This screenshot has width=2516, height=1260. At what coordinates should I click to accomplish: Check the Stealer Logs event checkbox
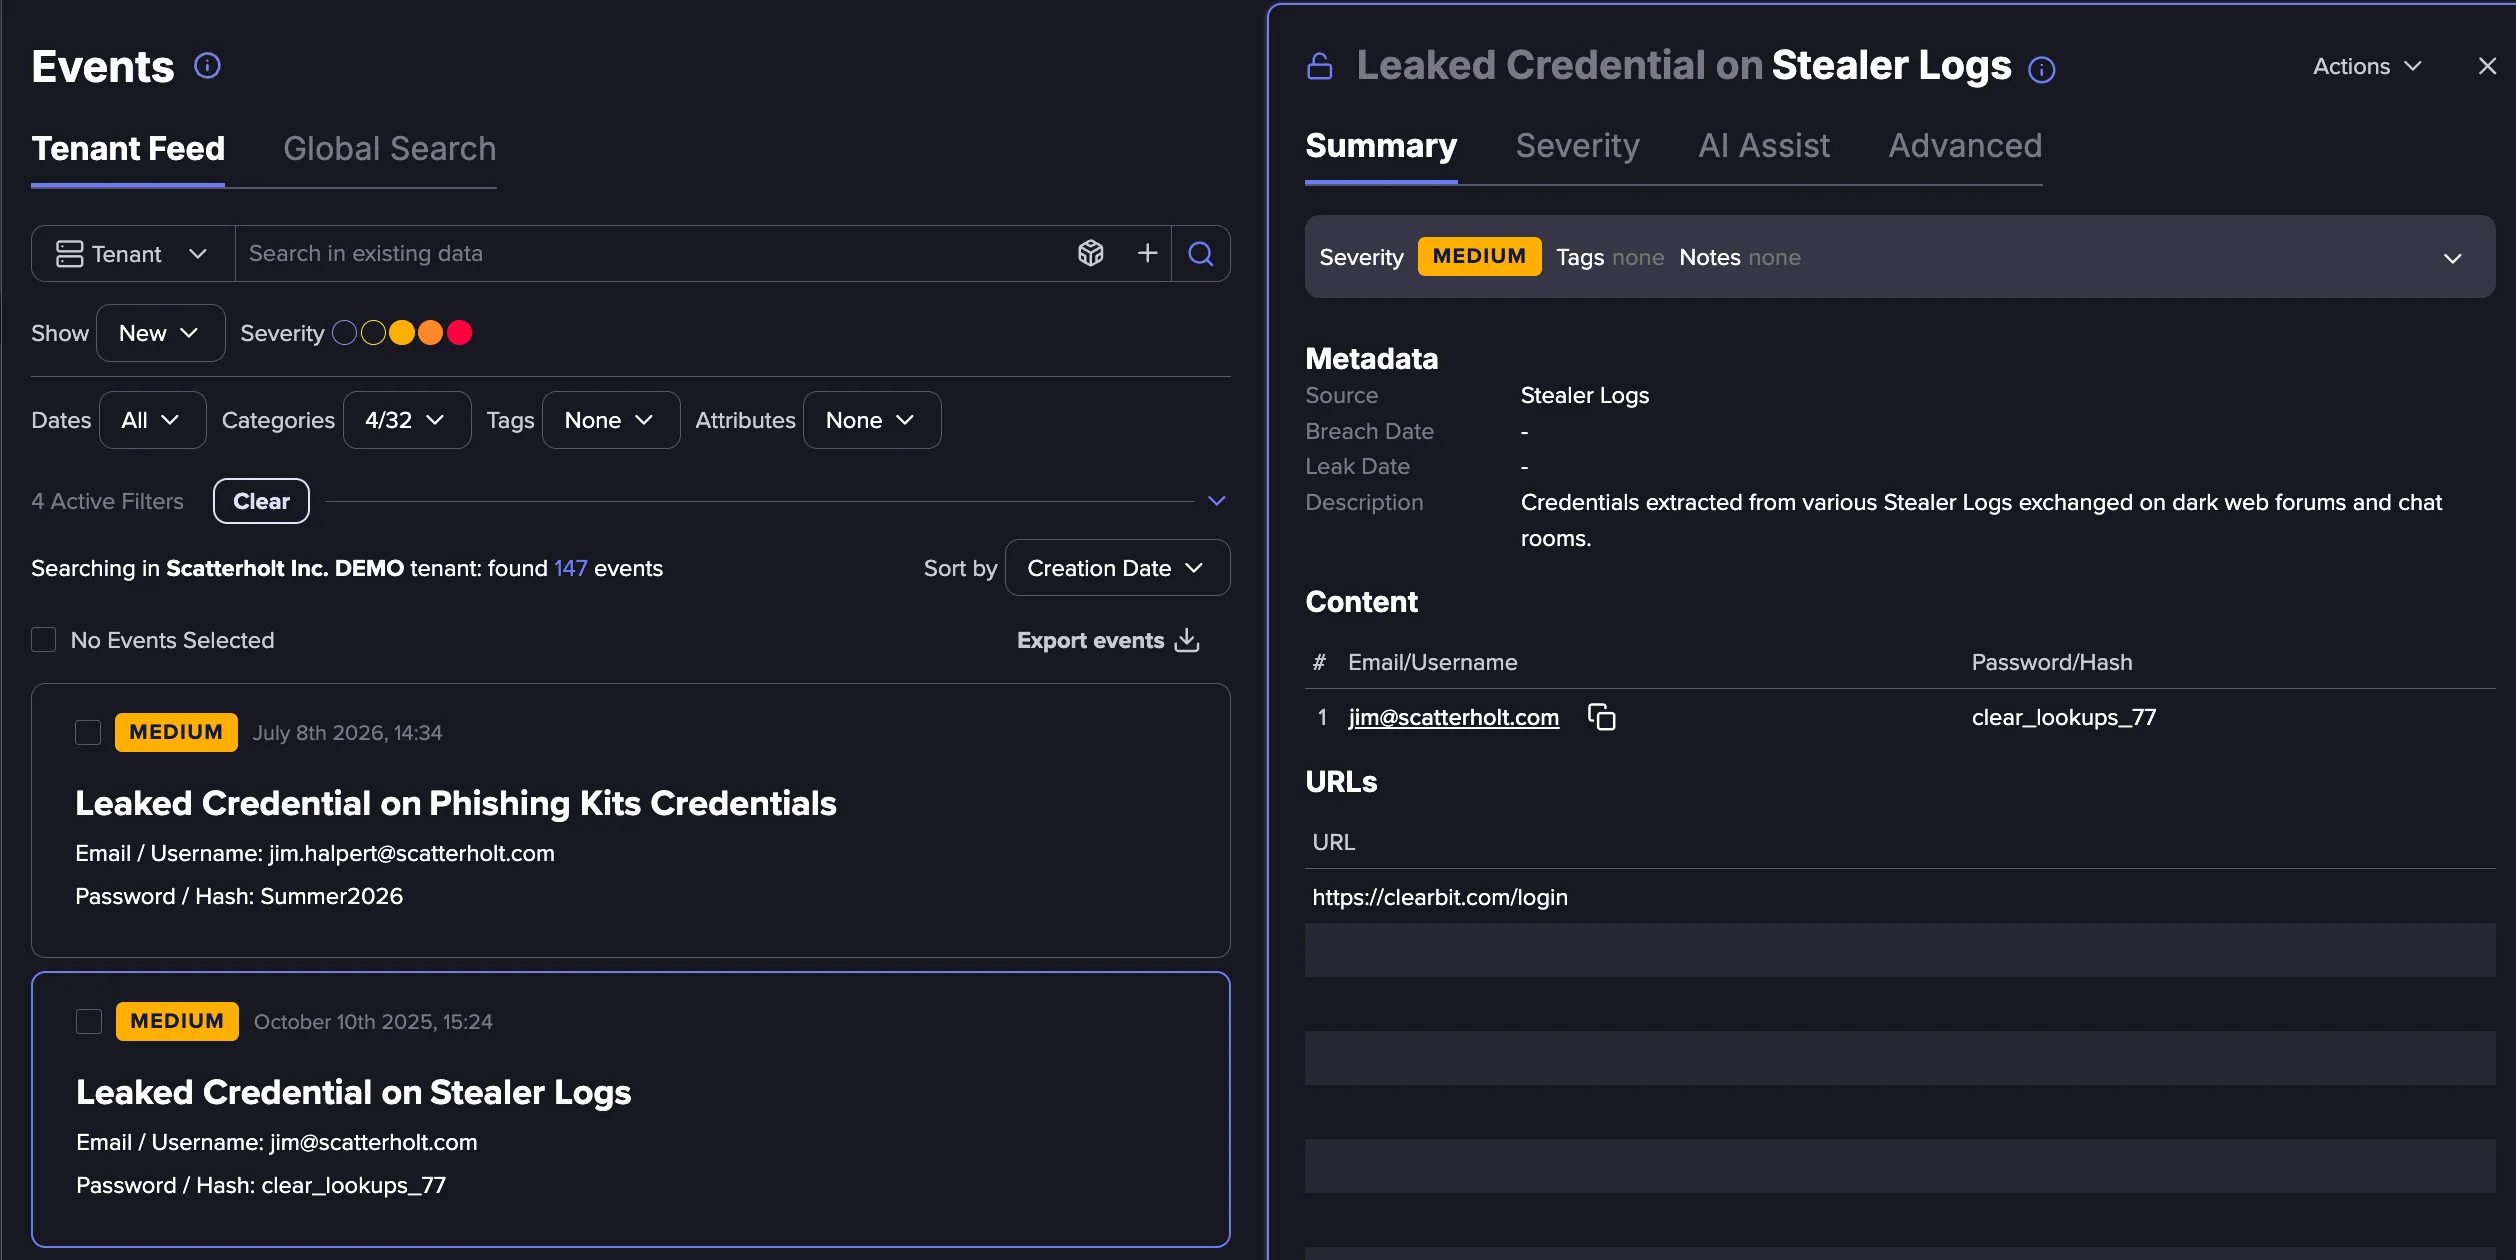(89, 1022)
